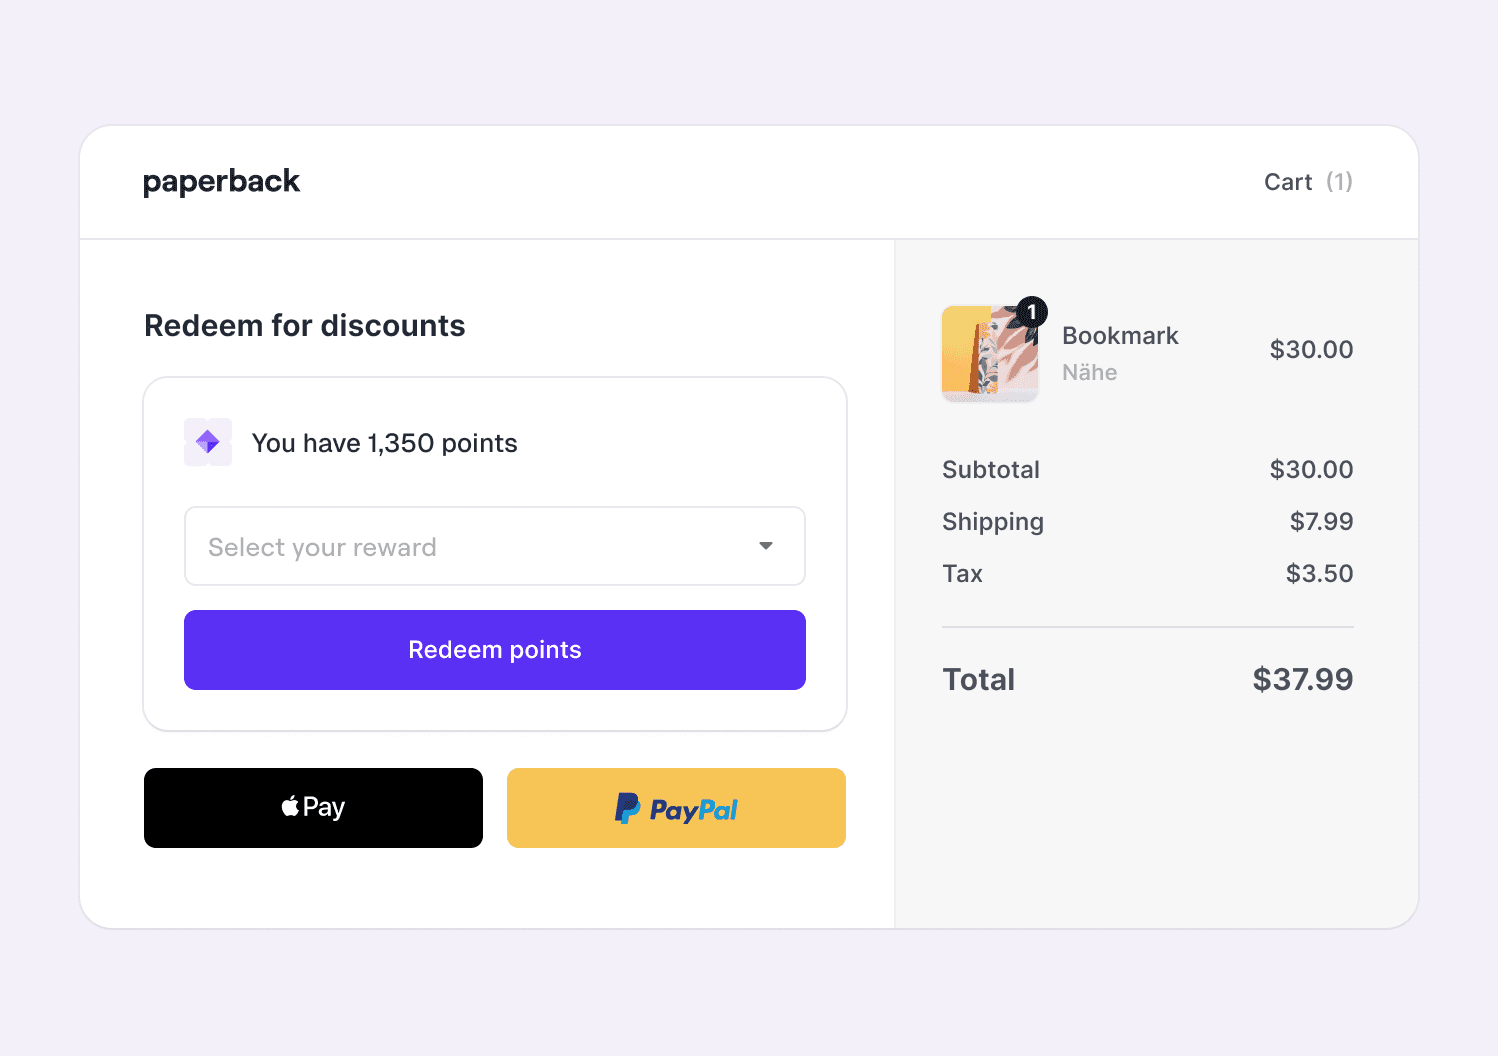Select the Bookmark product name

[x=1120, y=336]
